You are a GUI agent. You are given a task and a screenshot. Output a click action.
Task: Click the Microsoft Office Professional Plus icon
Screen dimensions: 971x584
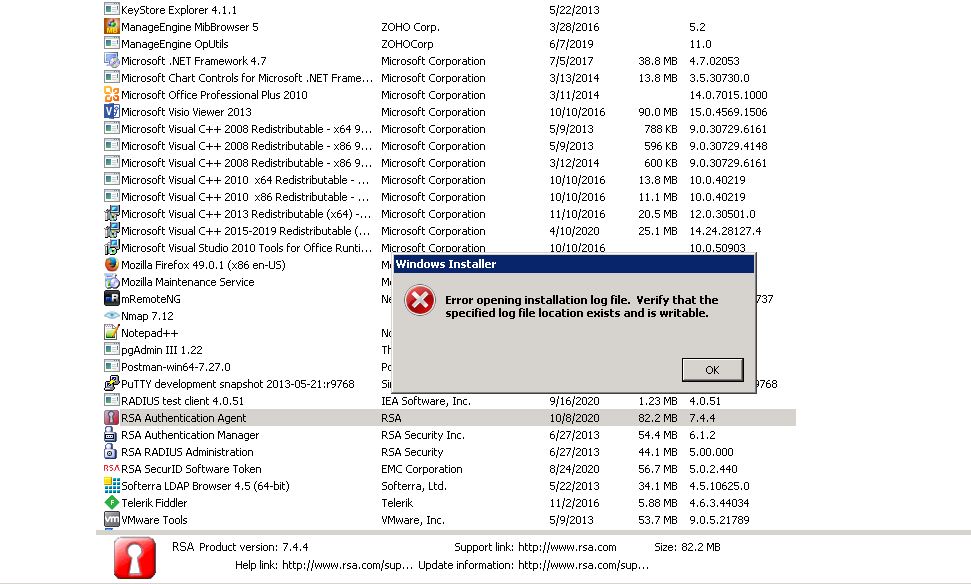[112, 95]
